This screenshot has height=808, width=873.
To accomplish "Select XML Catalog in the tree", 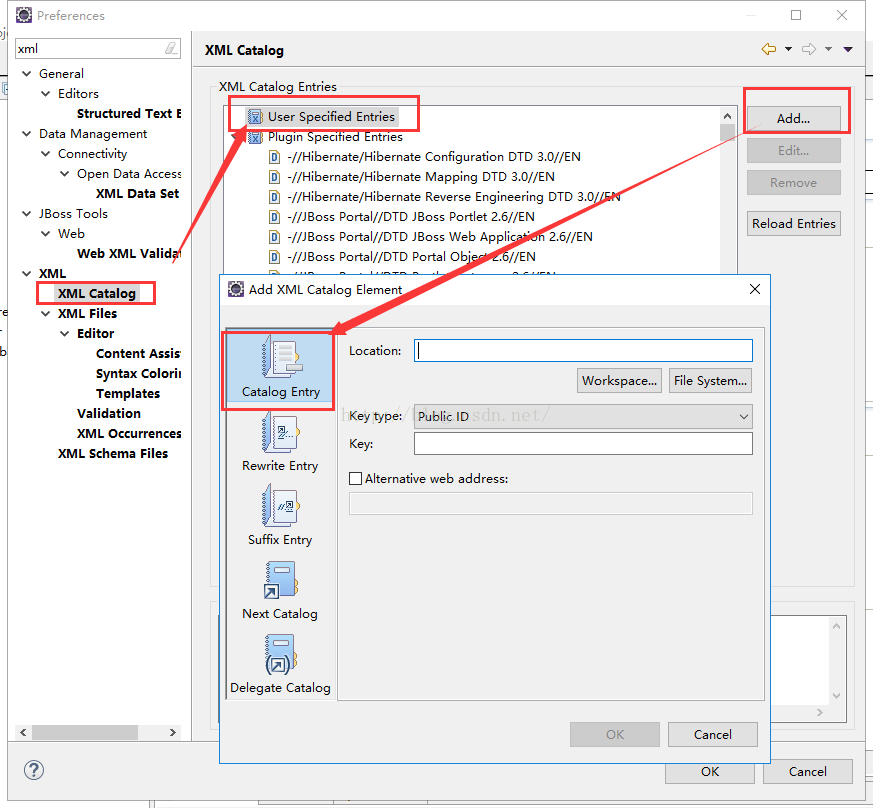I will (97, 293).
